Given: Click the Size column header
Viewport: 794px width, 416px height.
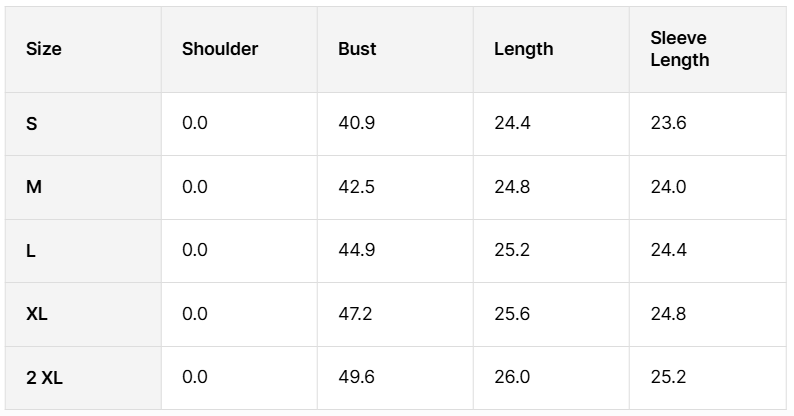Looking at the screenshot, I should (x=44, y=49).
